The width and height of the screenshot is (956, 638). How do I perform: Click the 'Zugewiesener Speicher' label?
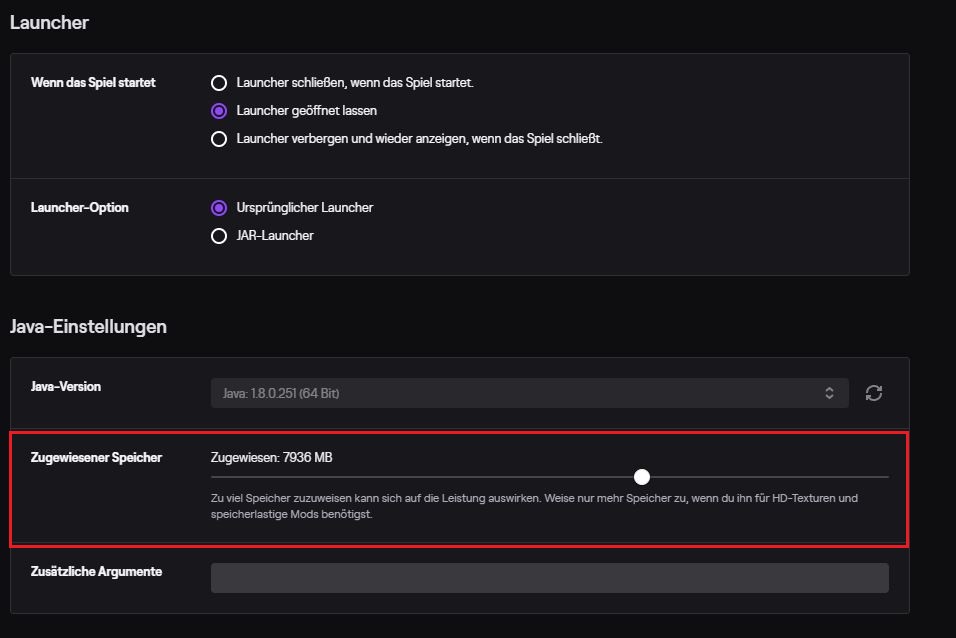(96, 457)
